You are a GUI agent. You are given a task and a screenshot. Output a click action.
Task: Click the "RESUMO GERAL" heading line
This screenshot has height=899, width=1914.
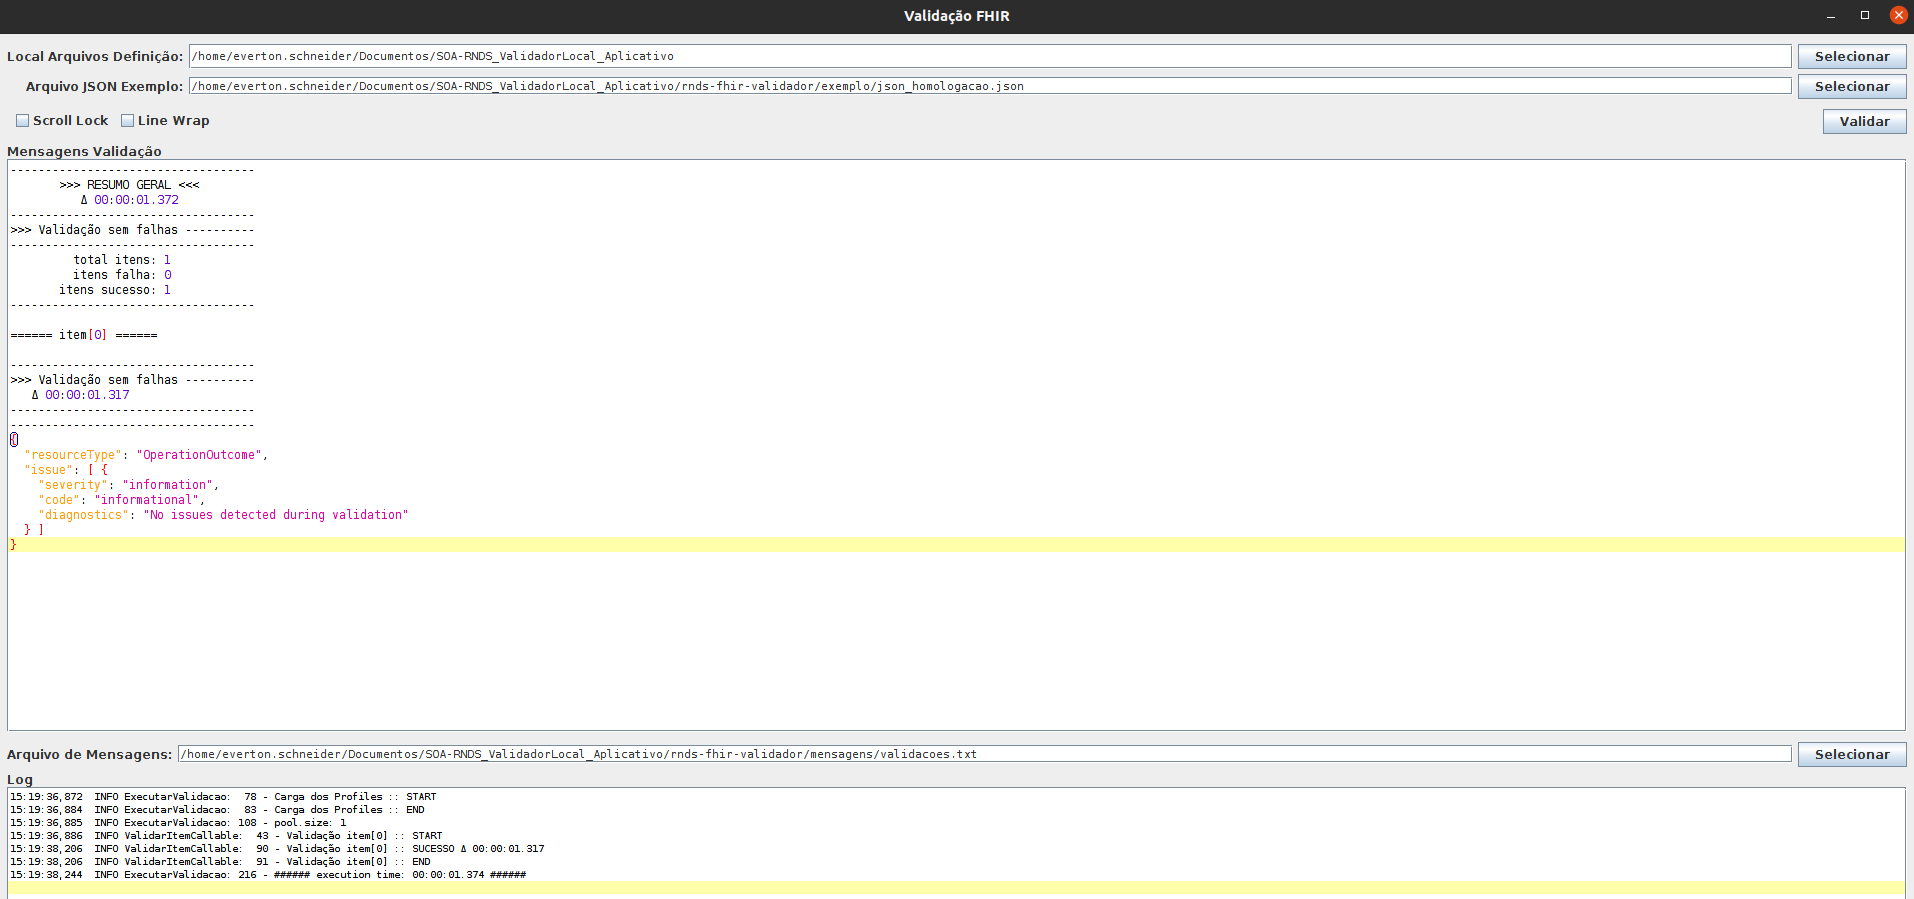pyautogui.click(x=129, y=185)
